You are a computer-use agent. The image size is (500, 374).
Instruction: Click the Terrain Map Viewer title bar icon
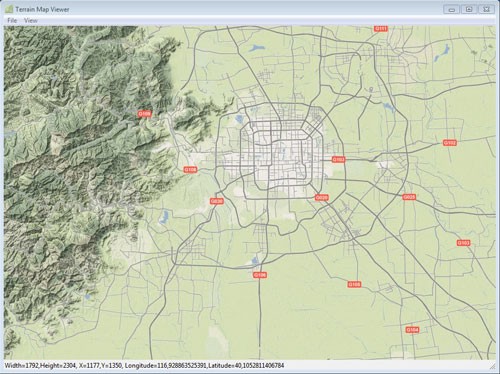click(x=9, y=9)
